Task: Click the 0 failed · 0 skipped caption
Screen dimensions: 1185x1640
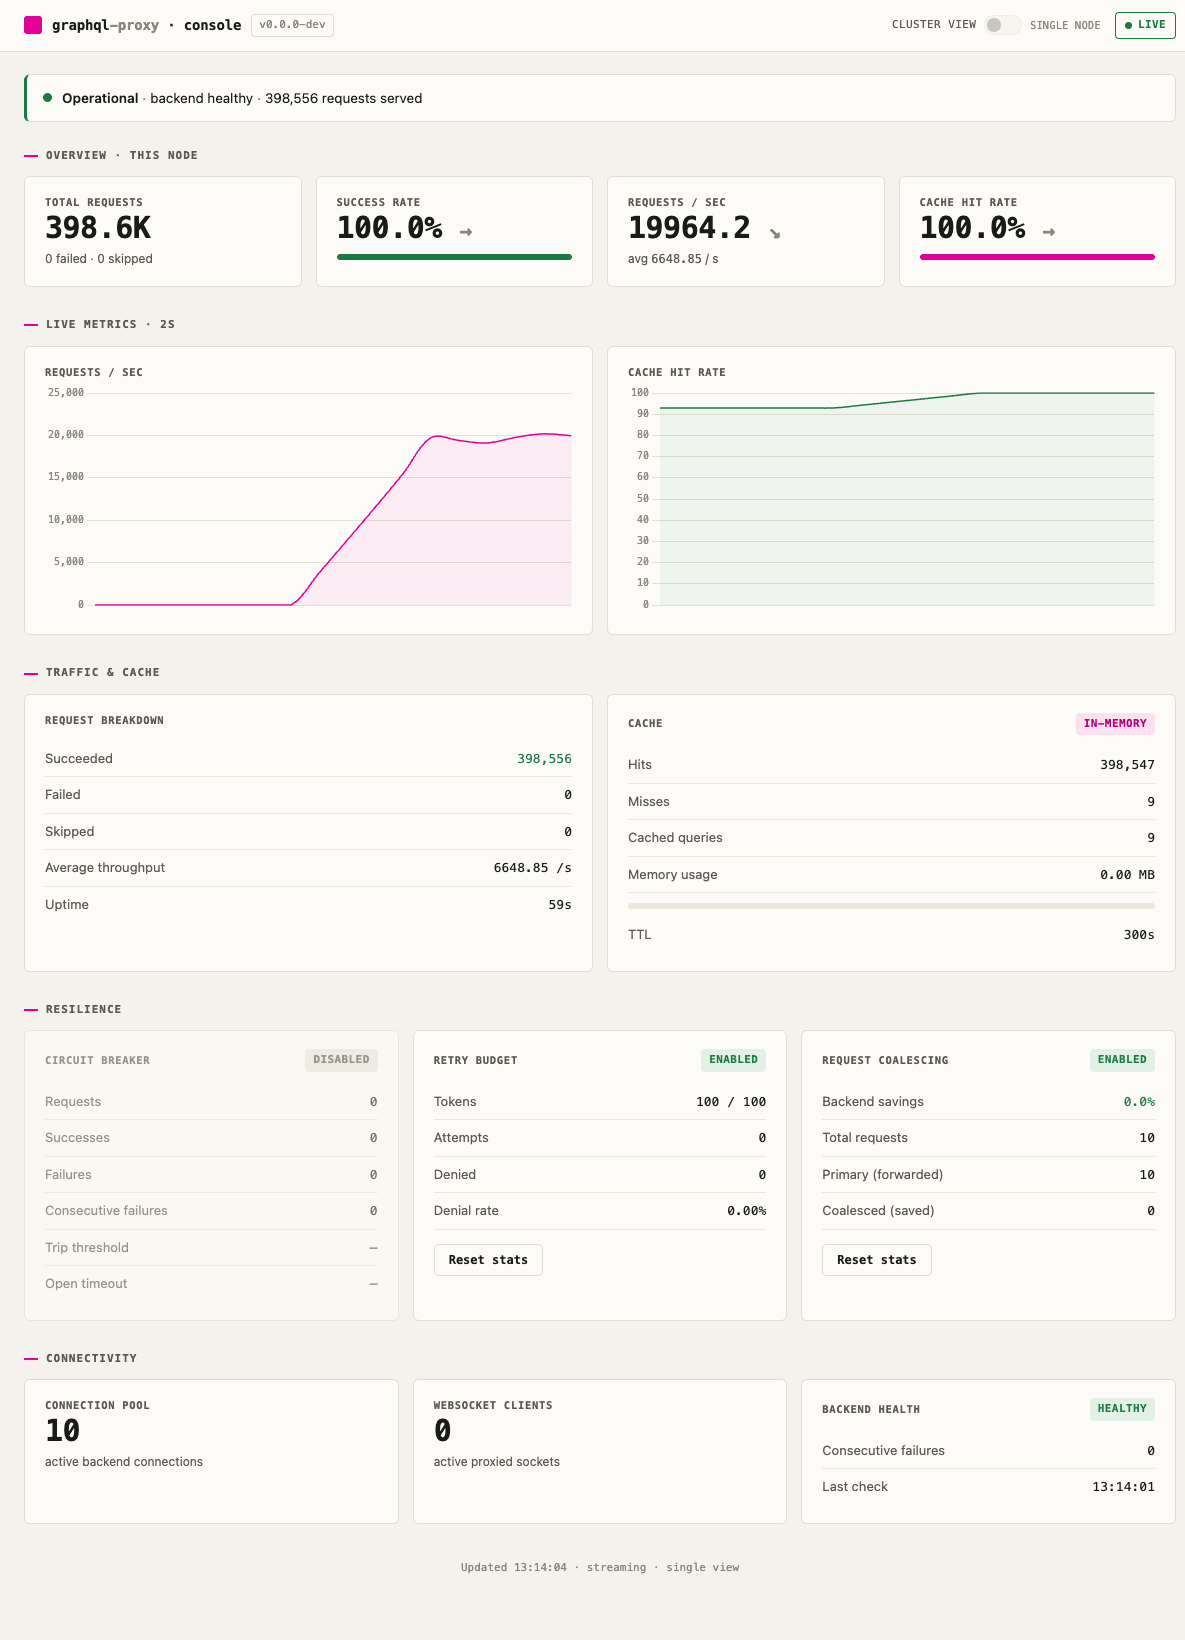Action: (x=99, y=259)
